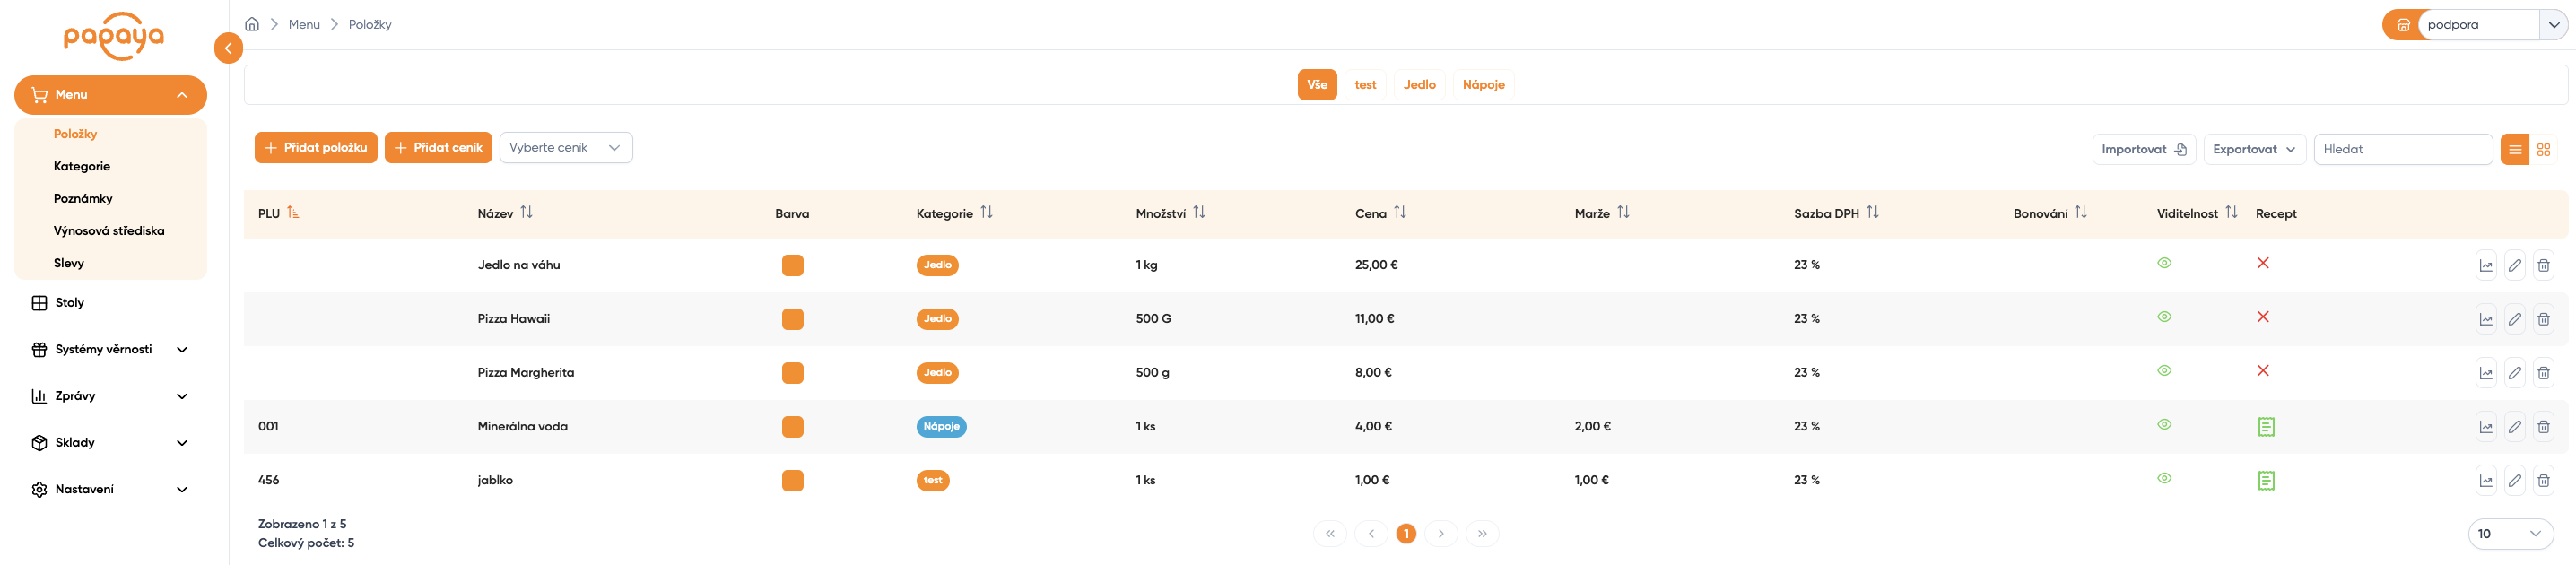The image size is (2576, 565).
Task: Delete the Minerálna voda item
Action: tap(2543, 427)
